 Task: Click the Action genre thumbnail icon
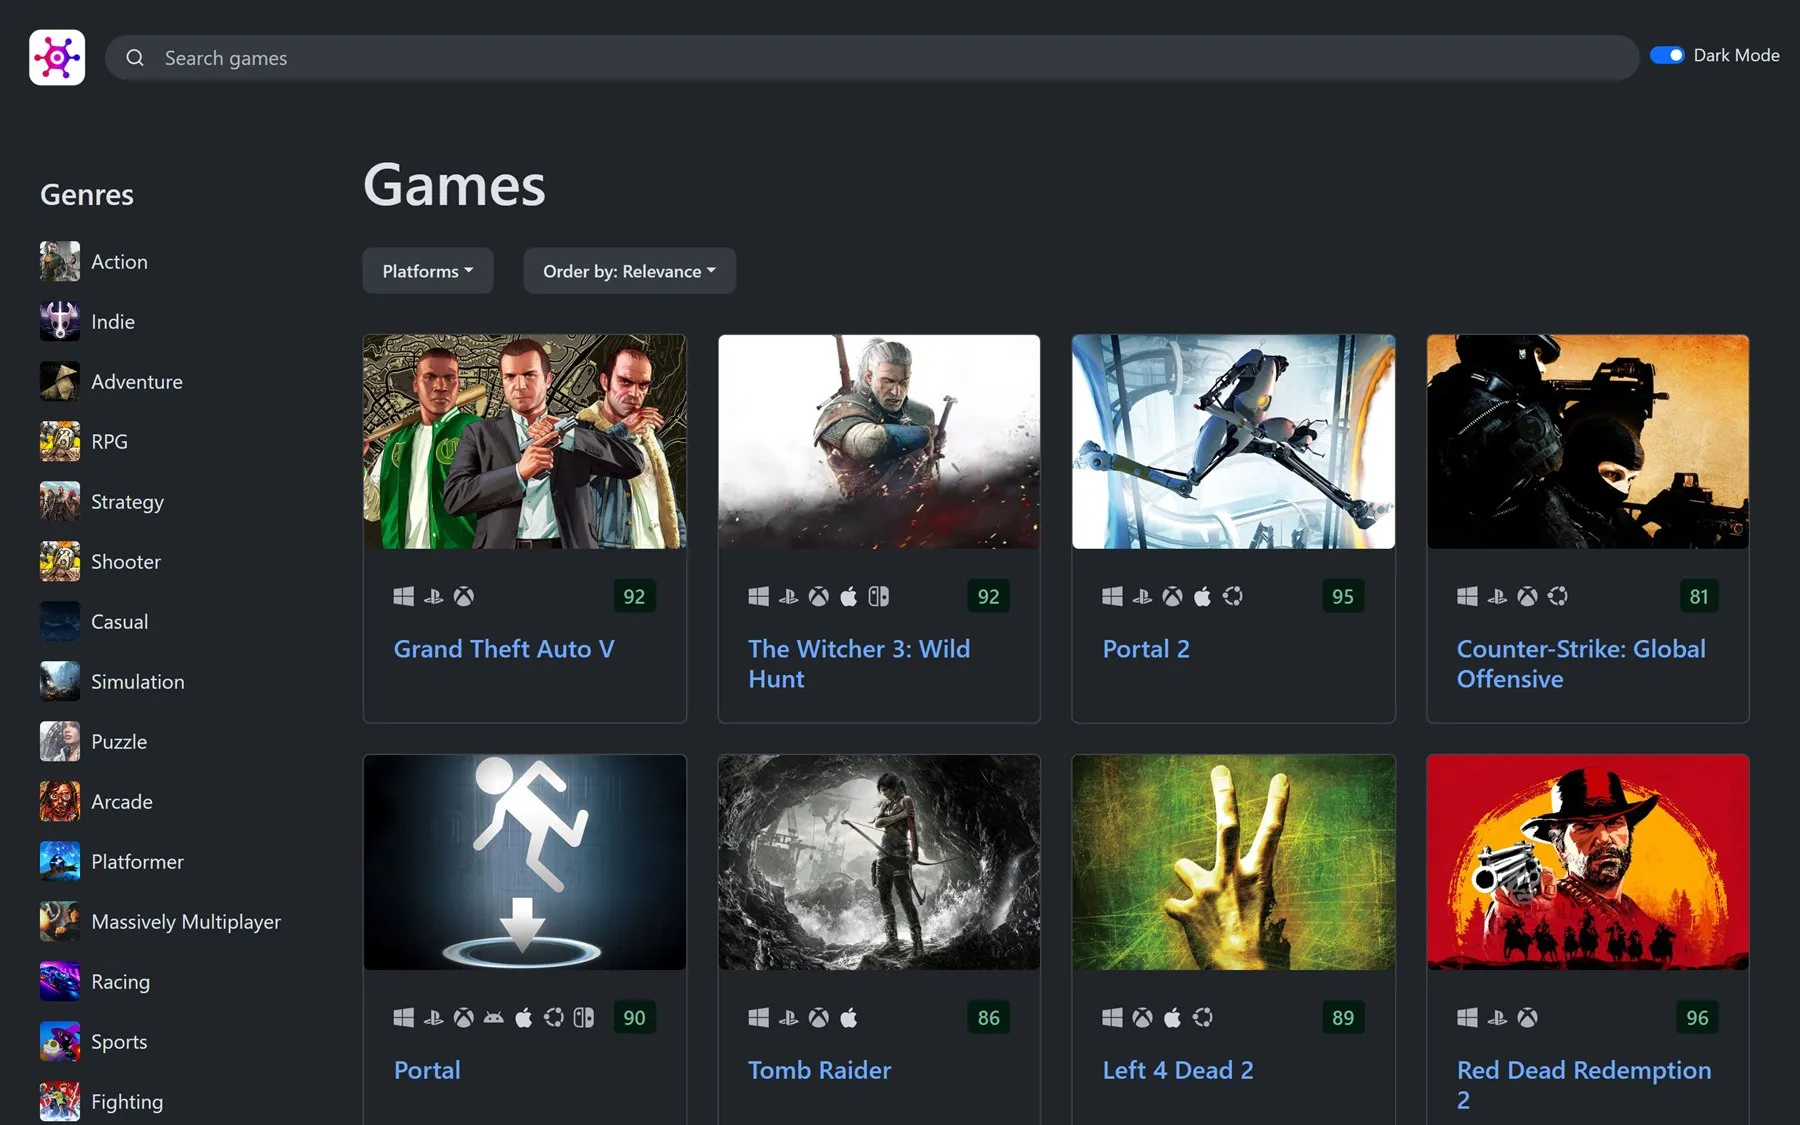[60, 261]
